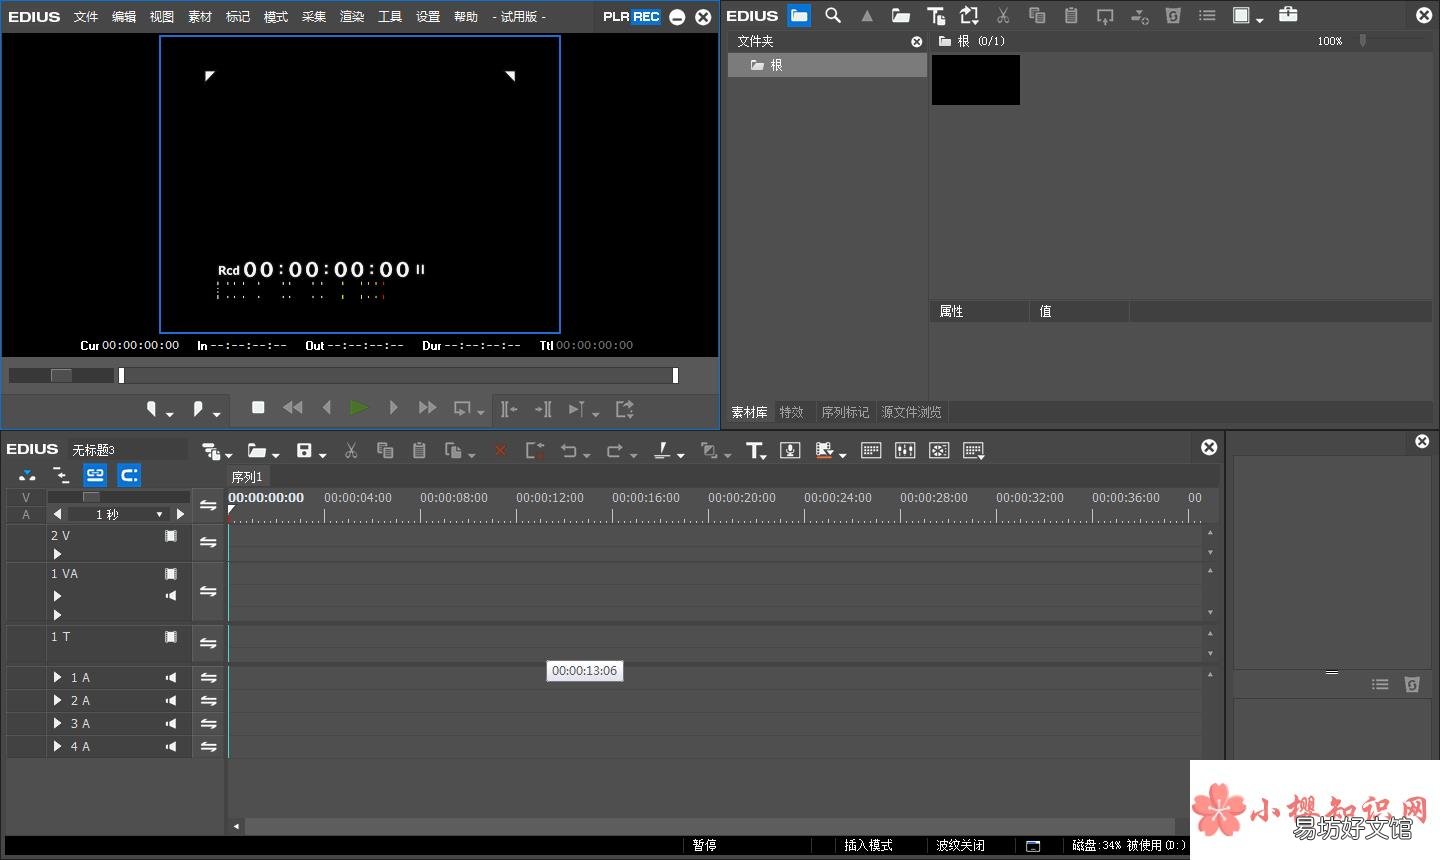This screenshot has height=860, width=1440.
Task: Select the black clip thumbnail in bin
Action: pos(976,80)
